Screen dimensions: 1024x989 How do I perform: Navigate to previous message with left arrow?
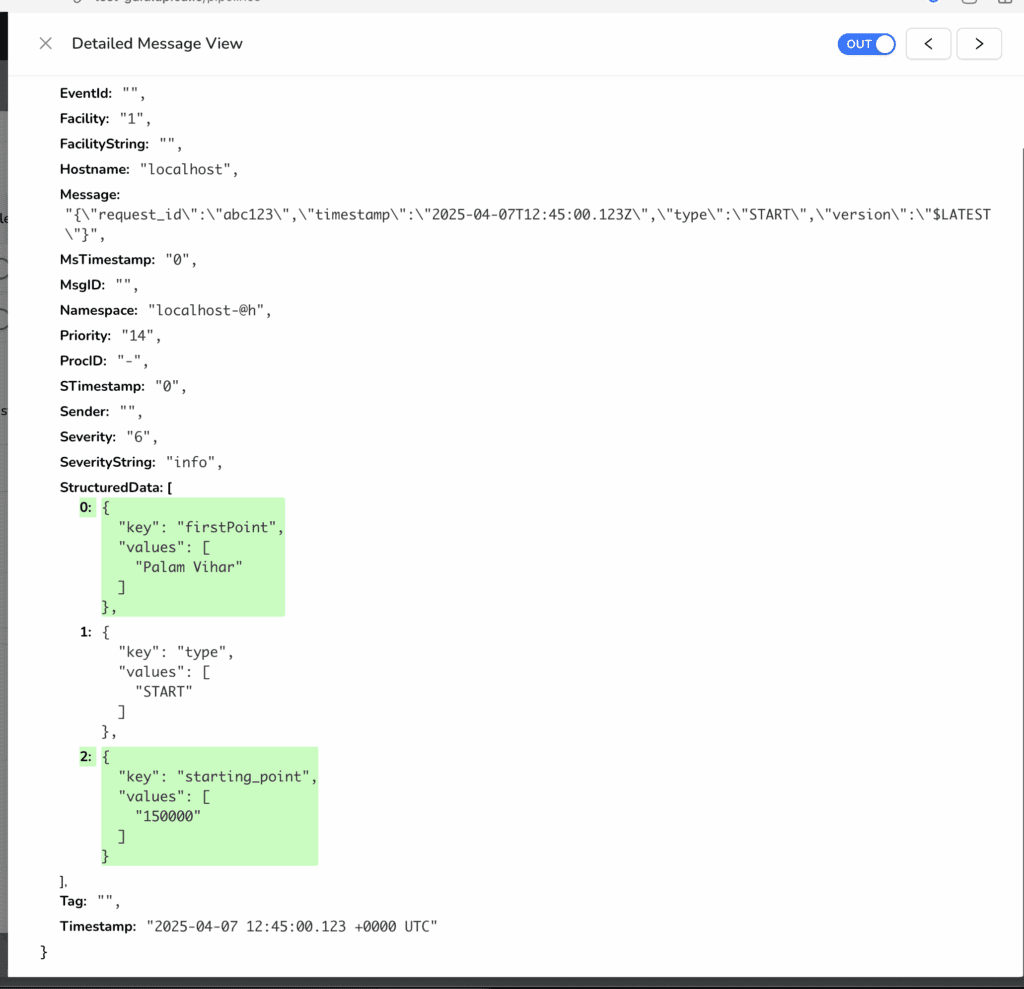pyautogui.click(x=928, y=43)
